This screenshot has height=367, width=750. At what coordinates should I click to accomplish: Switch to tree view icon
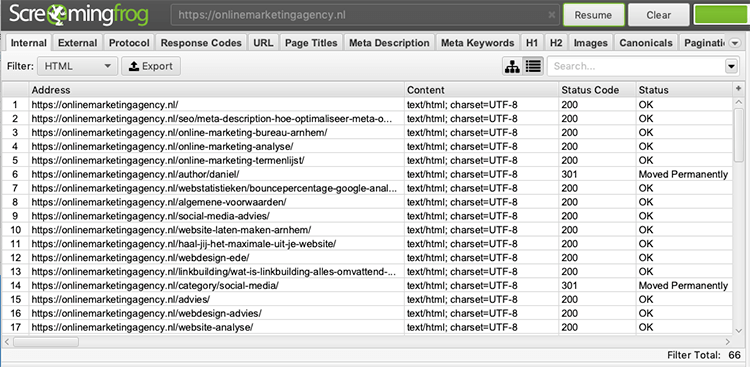(x=512, y=67)
